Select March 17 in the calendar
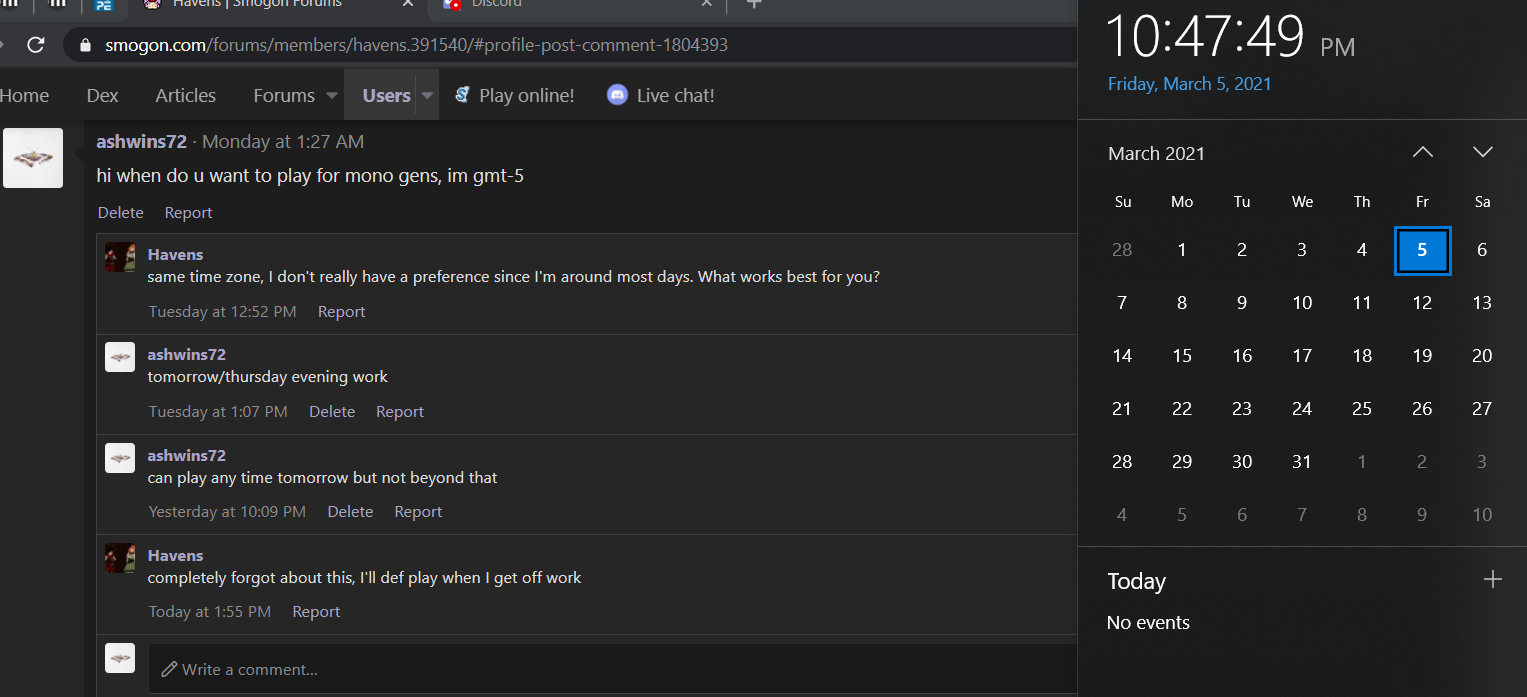 tap(1302, 355)
